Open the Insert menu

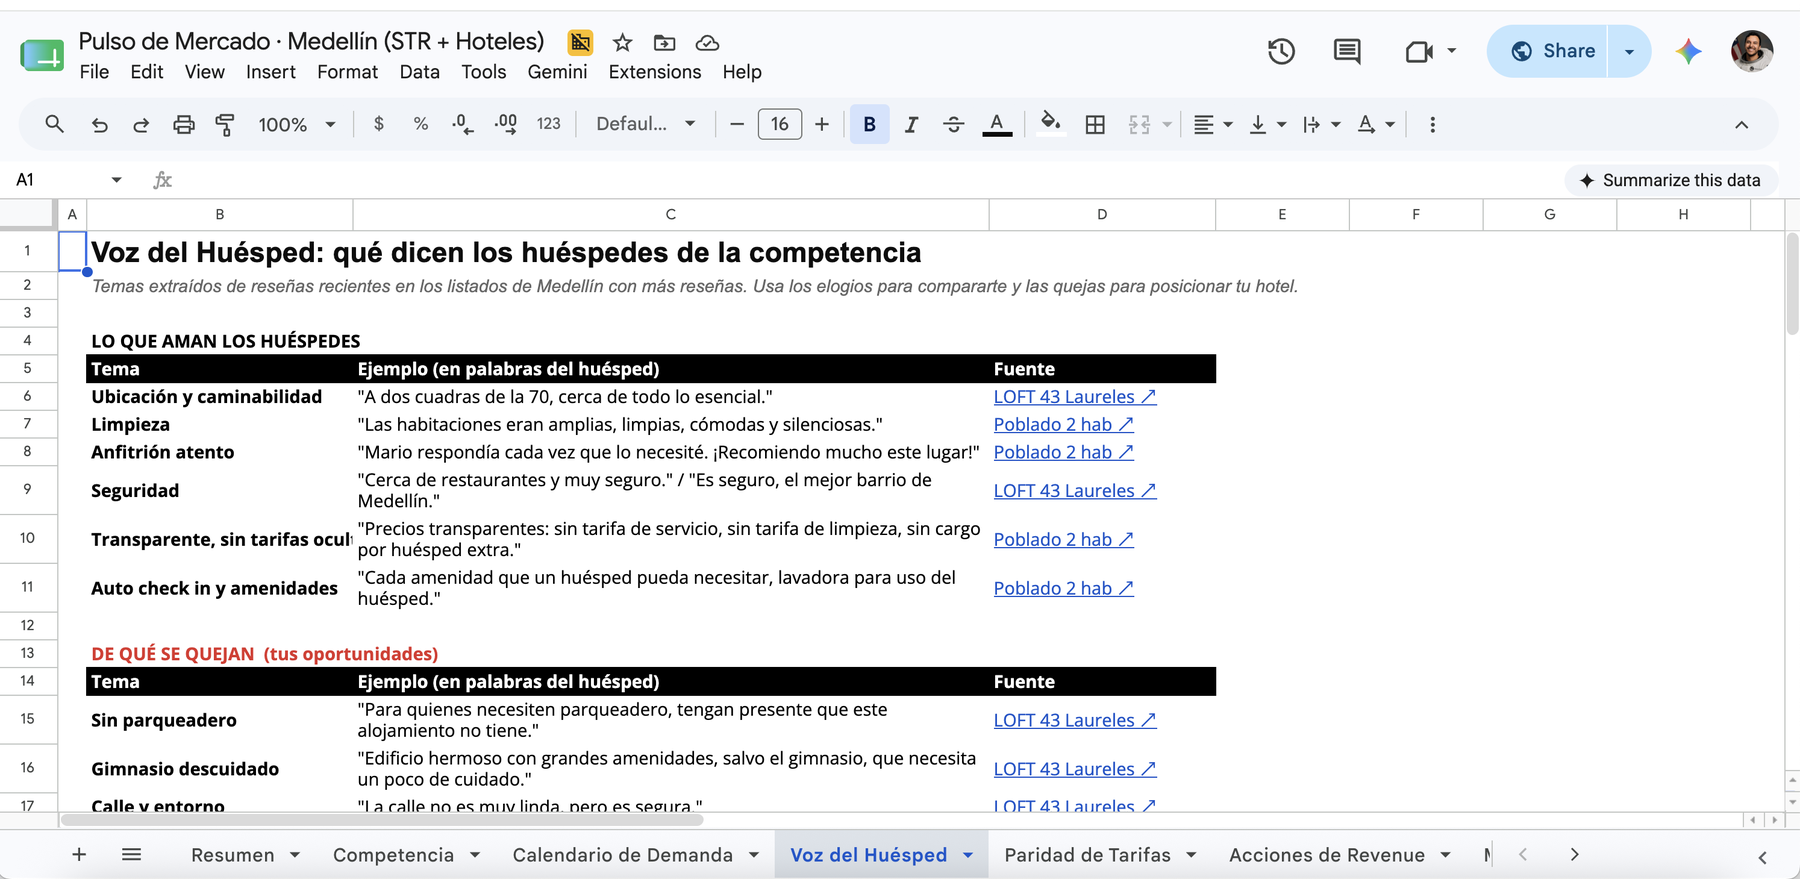[271, 72]
